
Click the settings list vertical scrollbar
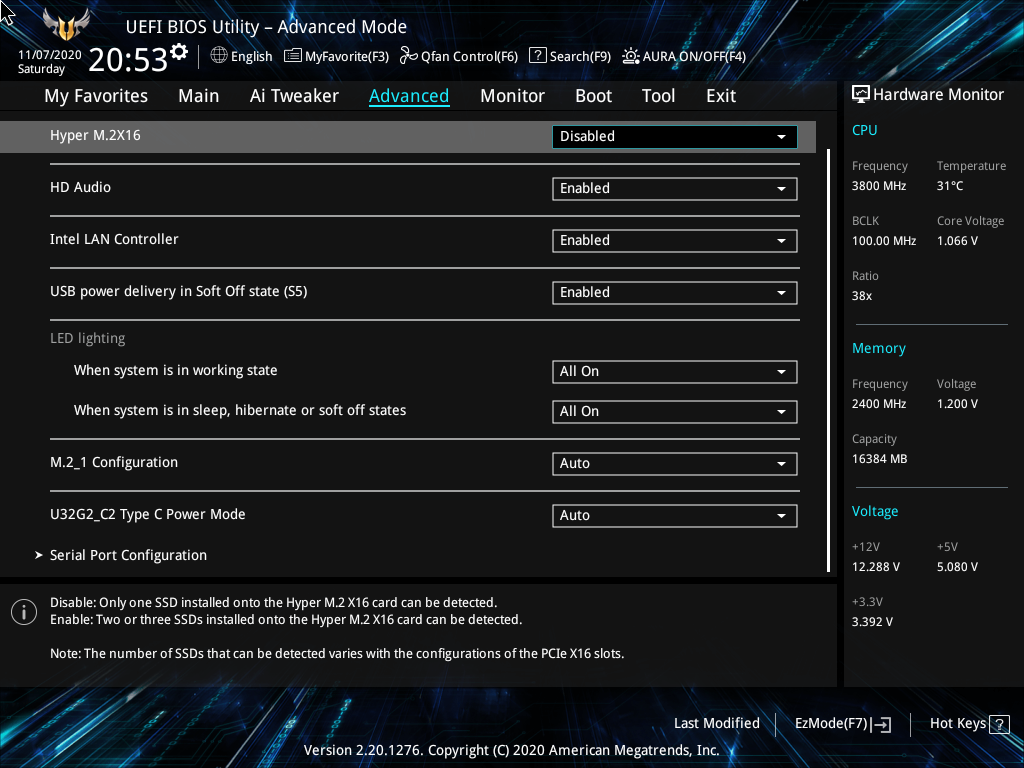[x=828, y=360]
